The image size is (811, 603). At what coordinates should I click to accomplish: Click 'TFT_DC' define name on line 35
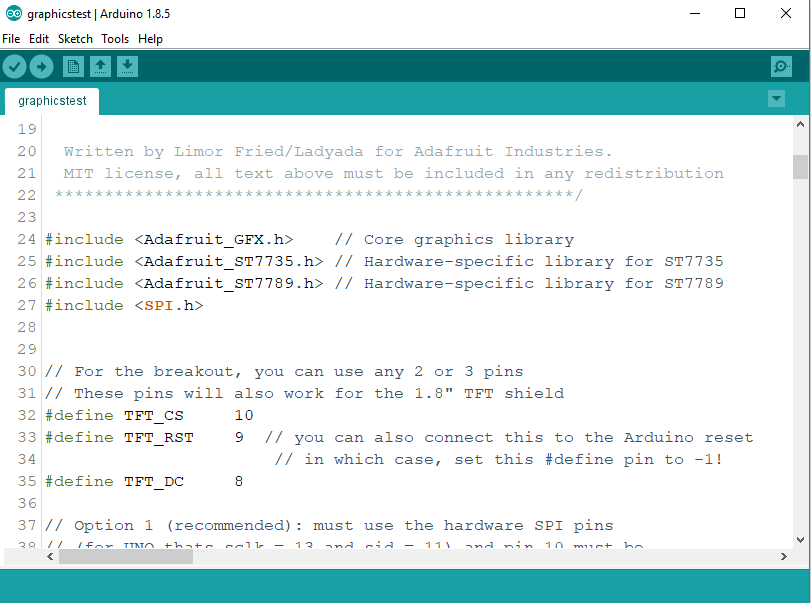[x=154, y=481]
